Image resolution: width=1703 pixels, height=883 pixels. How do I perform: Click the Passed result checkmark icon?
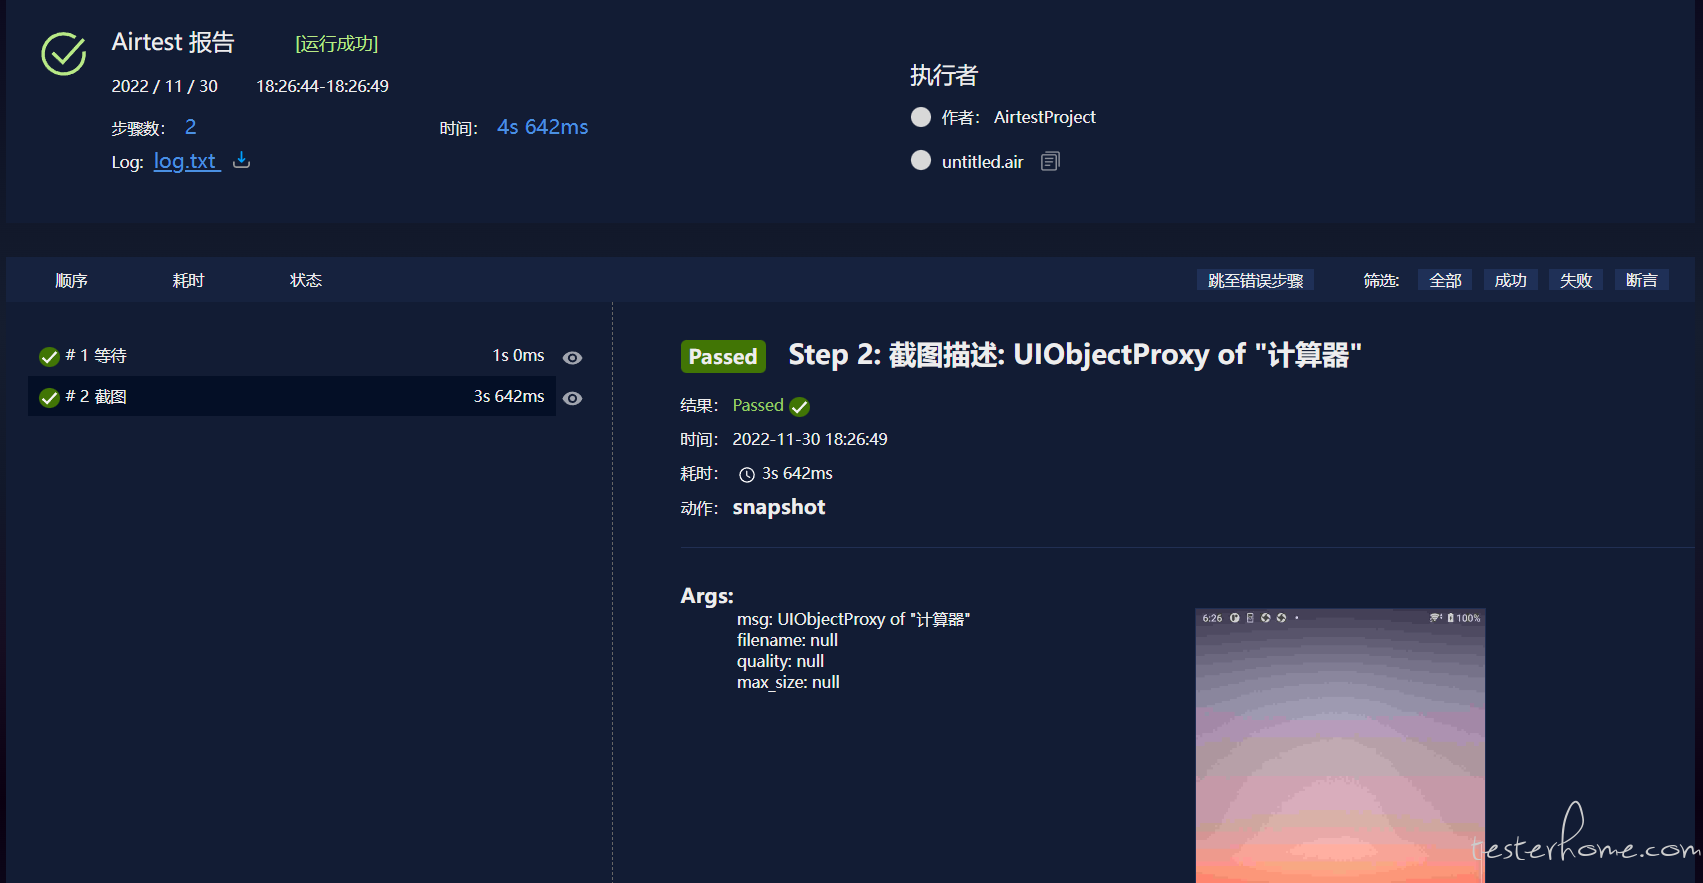800,407
